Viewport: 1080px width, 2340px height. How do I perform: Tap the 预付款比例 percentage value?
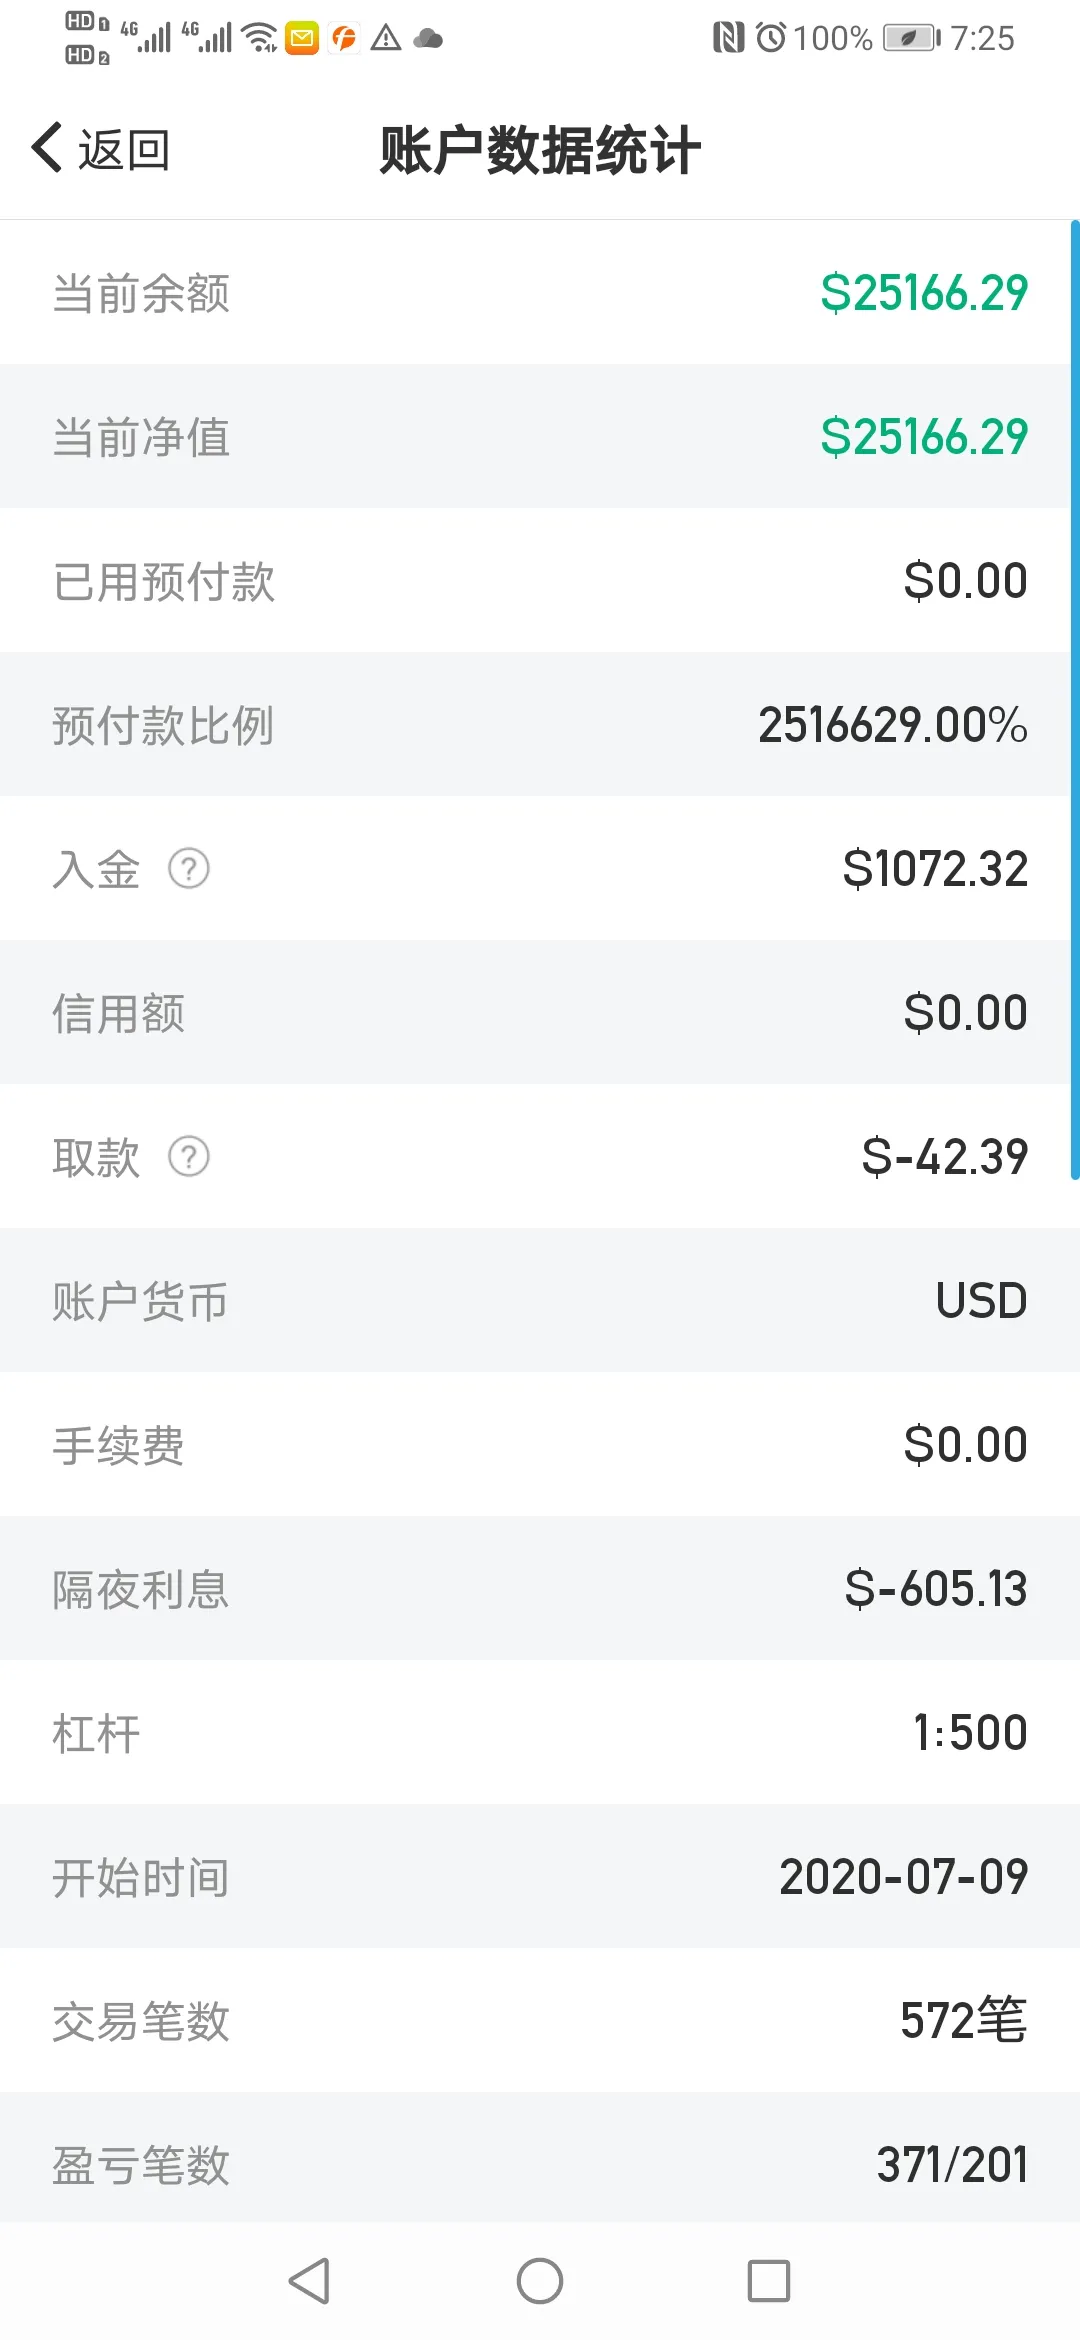click(893, 725)
